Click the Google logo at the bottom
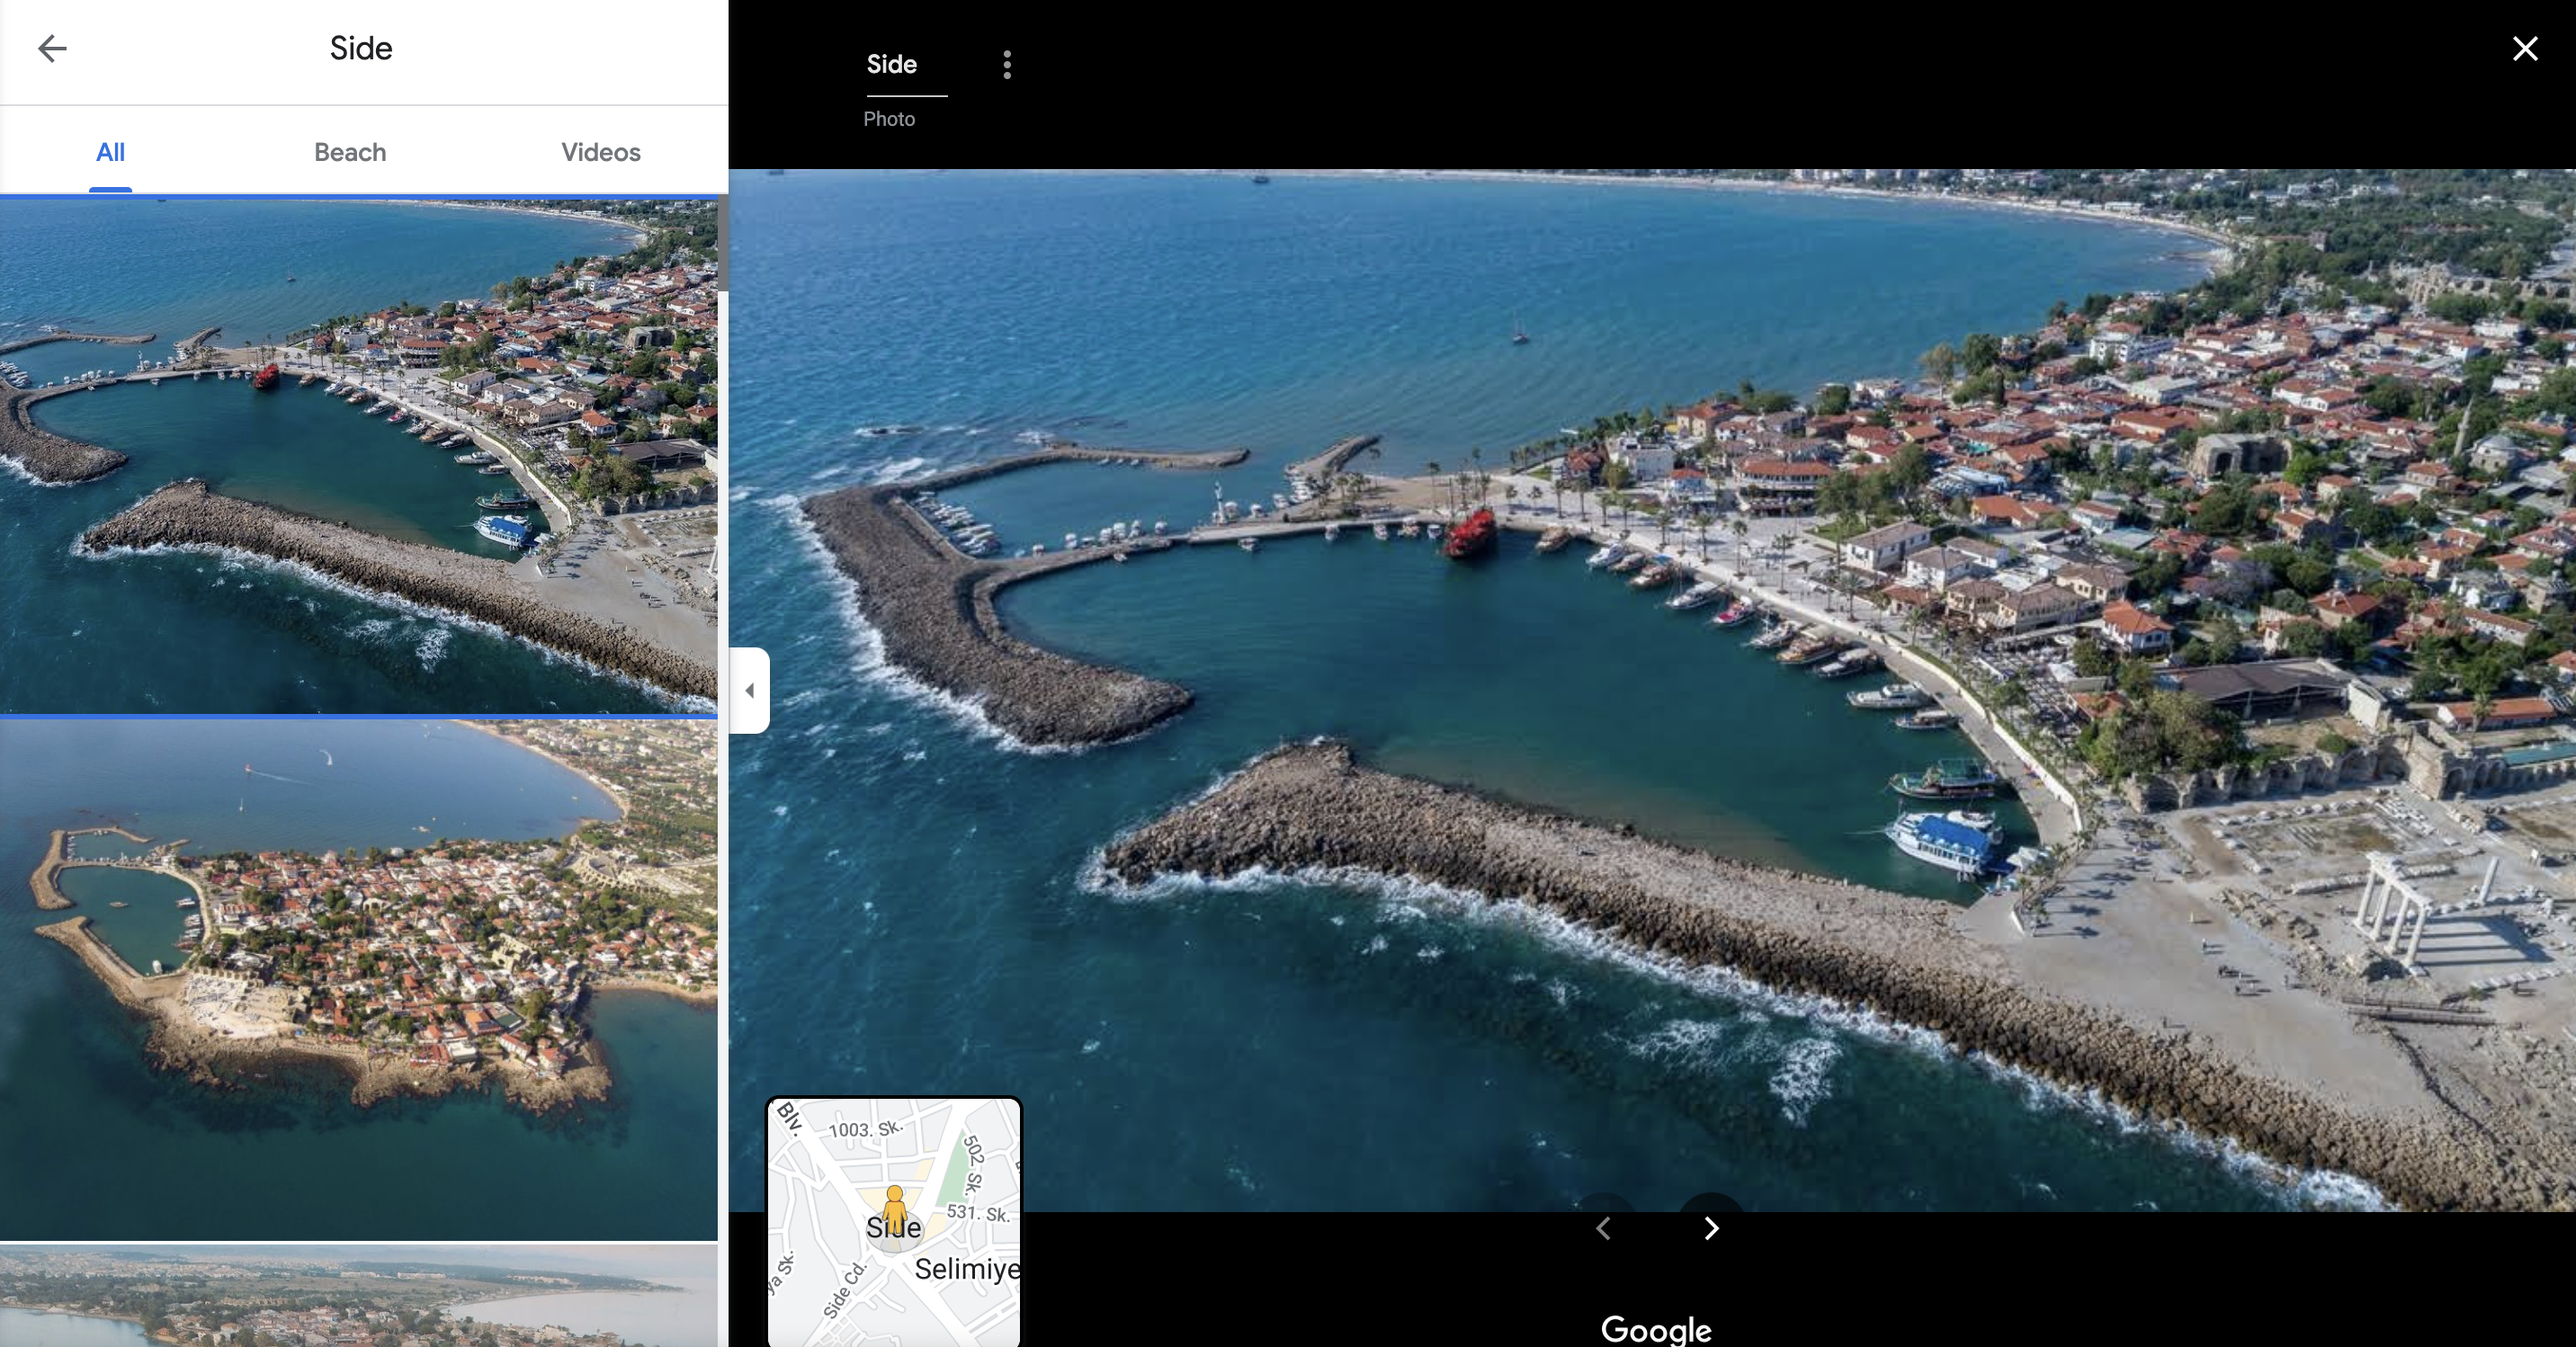 click(x=1655, y=1329)
